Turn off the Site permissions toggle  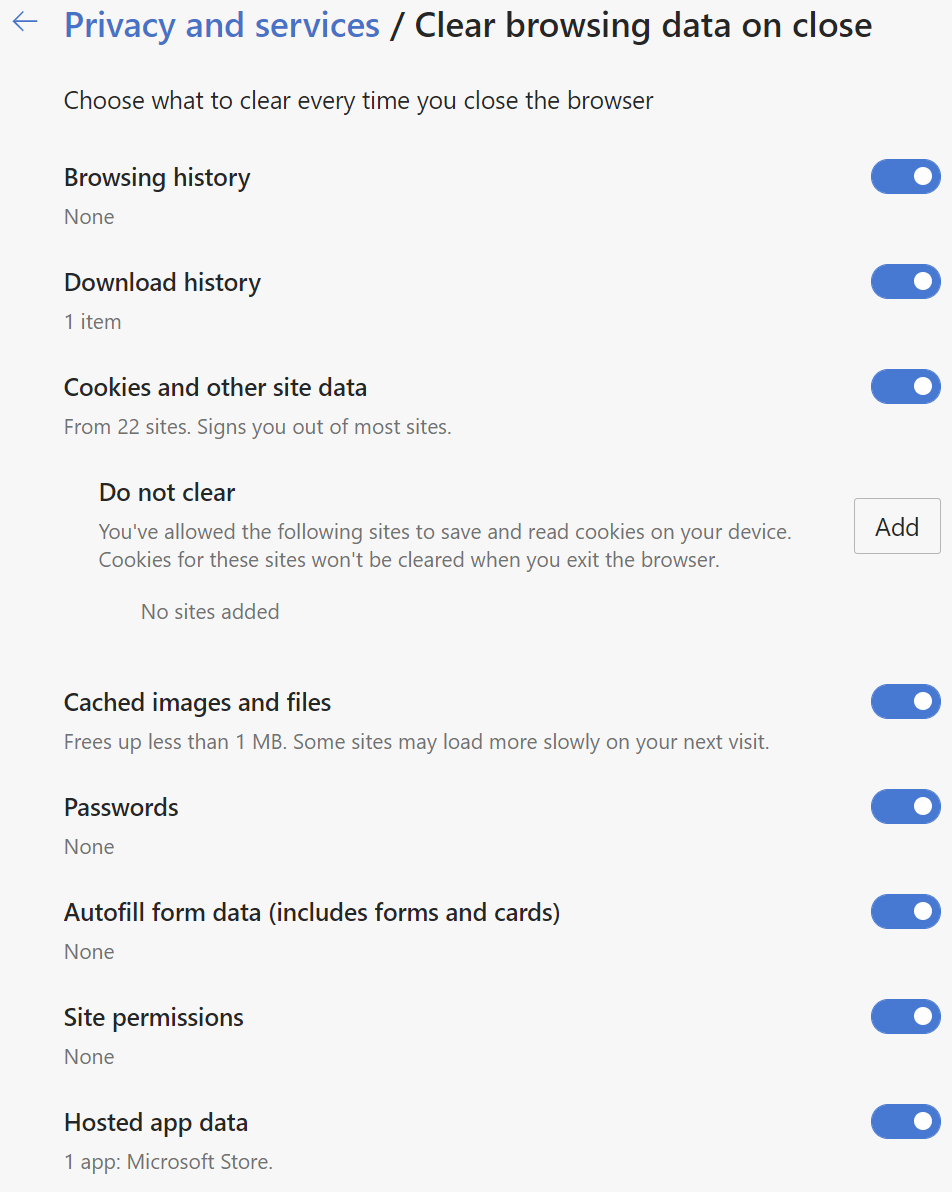point(905,1017)
